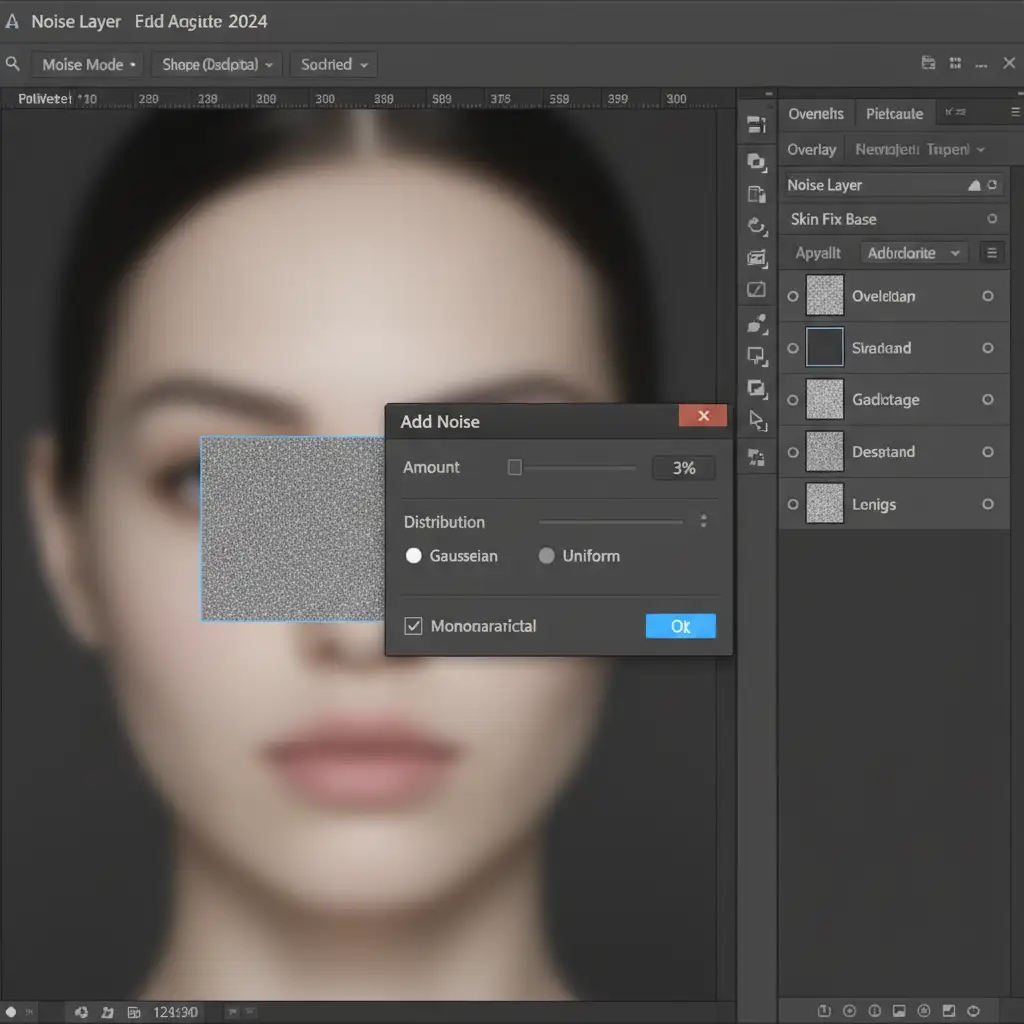
Task: Click OK in the Add Noise dialog
Action: pyautogui.click(x=680, y=626)
